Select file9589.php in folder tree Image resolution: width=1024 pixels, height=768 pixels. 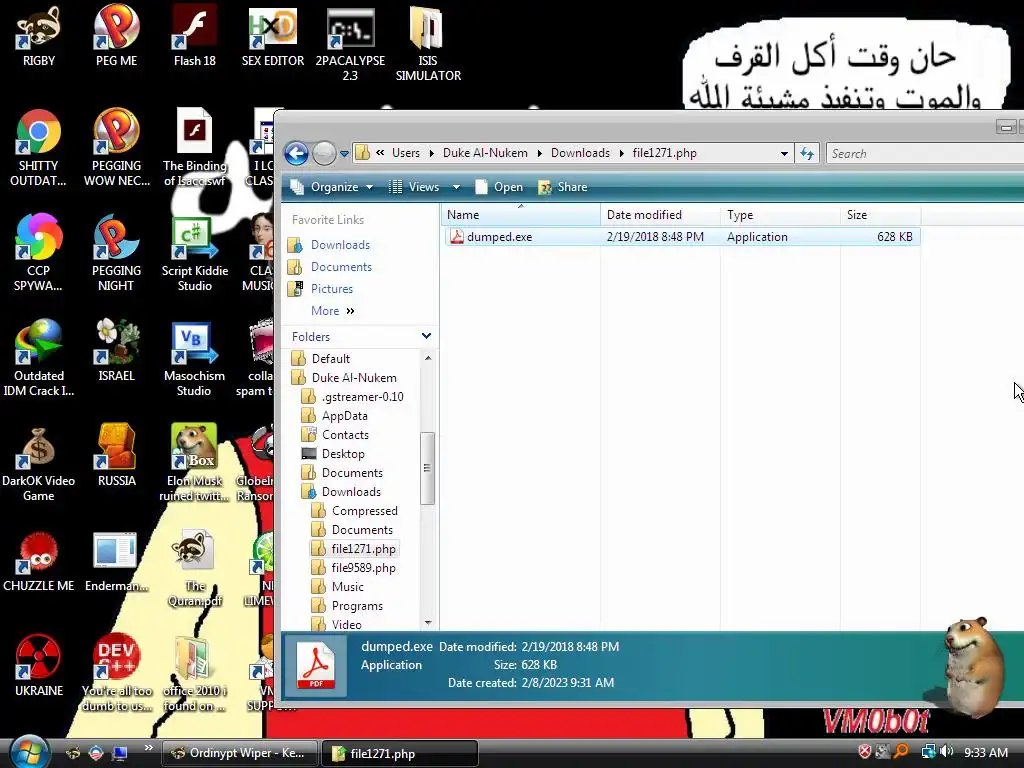click(x=363, y=568)
